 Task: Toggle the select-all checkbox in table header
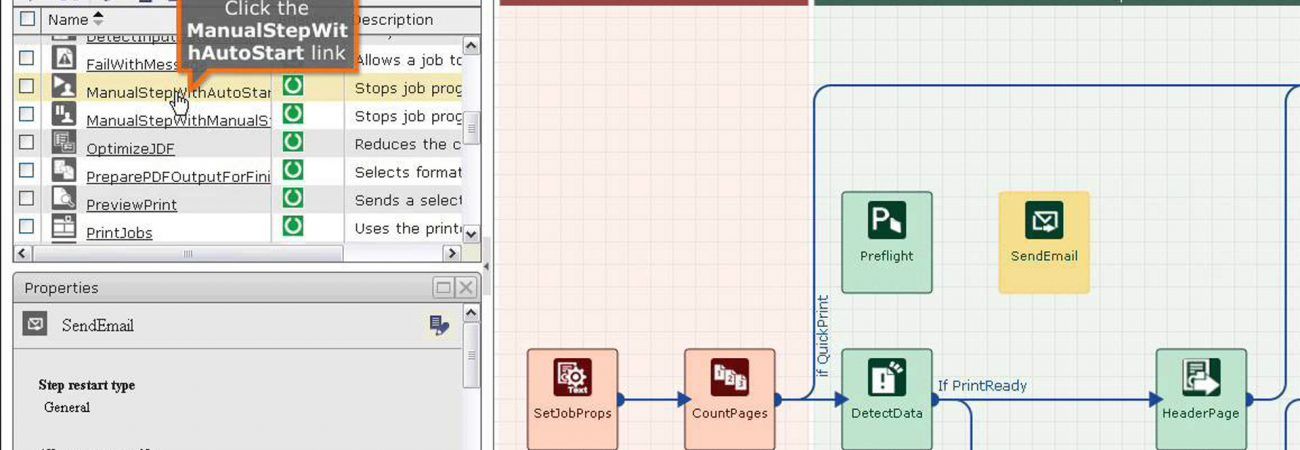(x=27, y=19)
